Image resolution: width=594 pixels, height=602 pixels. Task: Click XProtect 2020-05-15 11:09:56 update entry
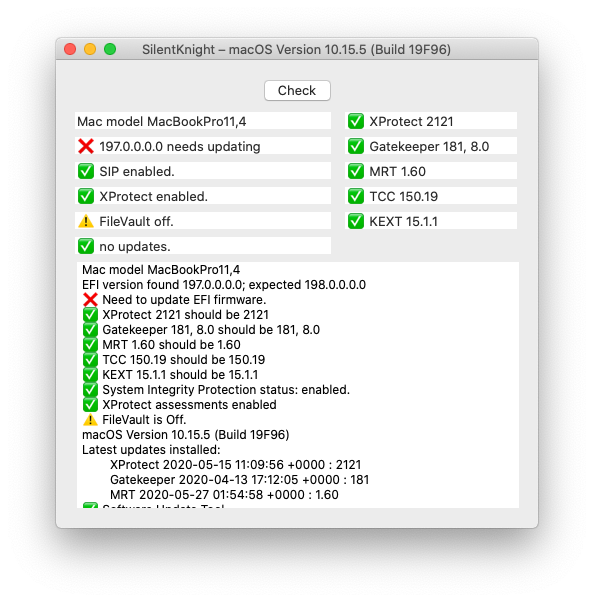click(x=235, y=465)
